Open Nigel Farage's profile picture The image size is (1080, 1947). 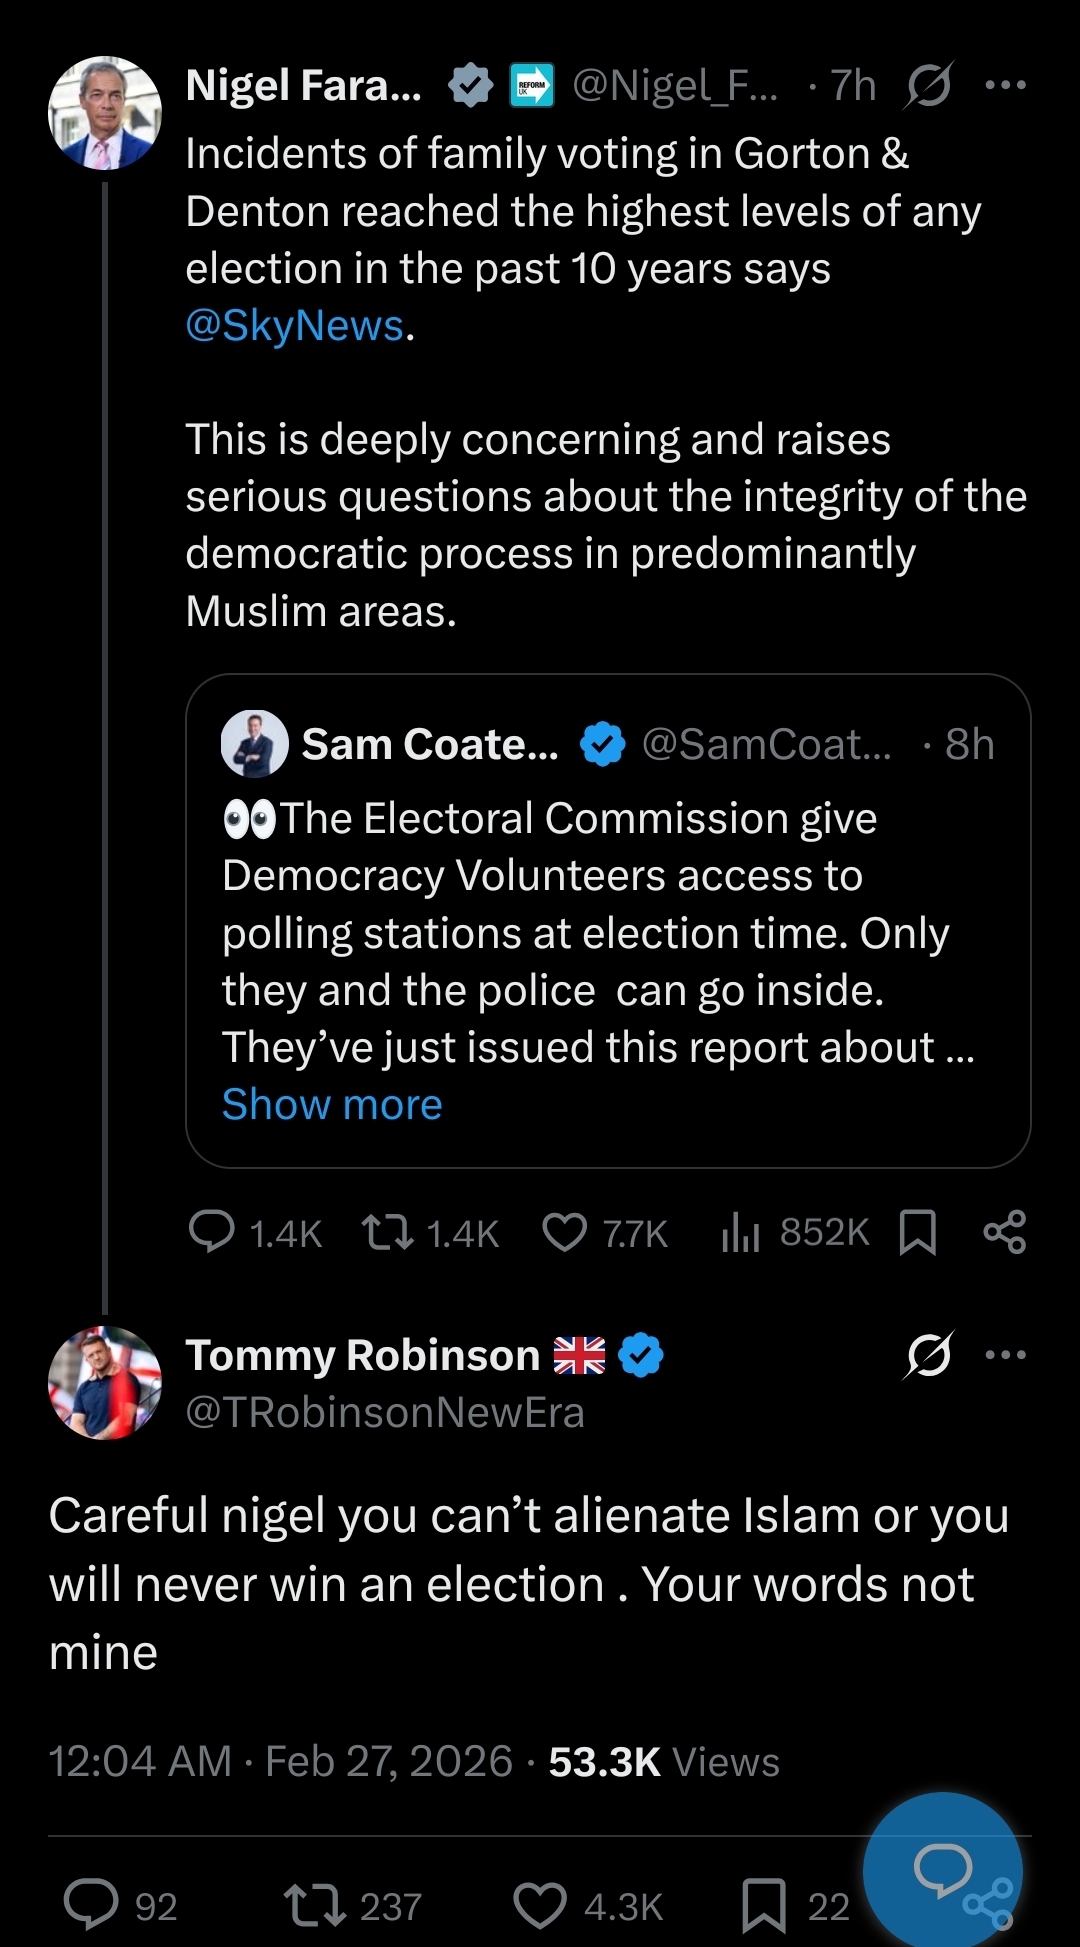[x=105, y=113]
